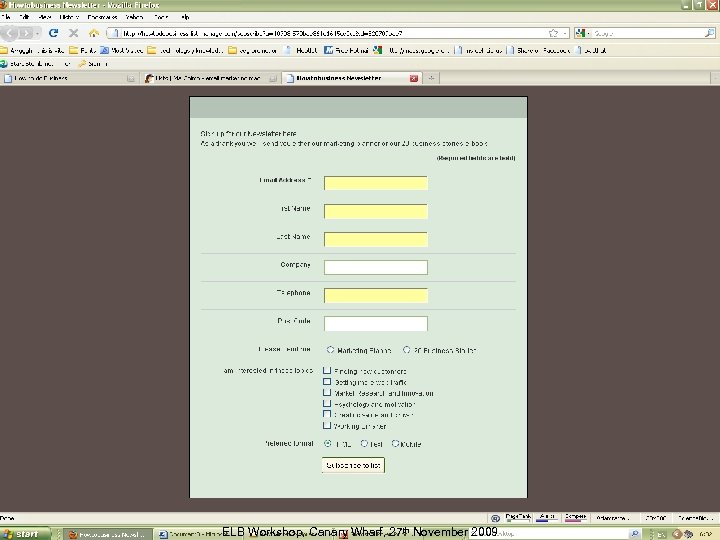Select the 20 Business Stories radio button
Viewport: 720px width, 540px height.
click(406, 350)
